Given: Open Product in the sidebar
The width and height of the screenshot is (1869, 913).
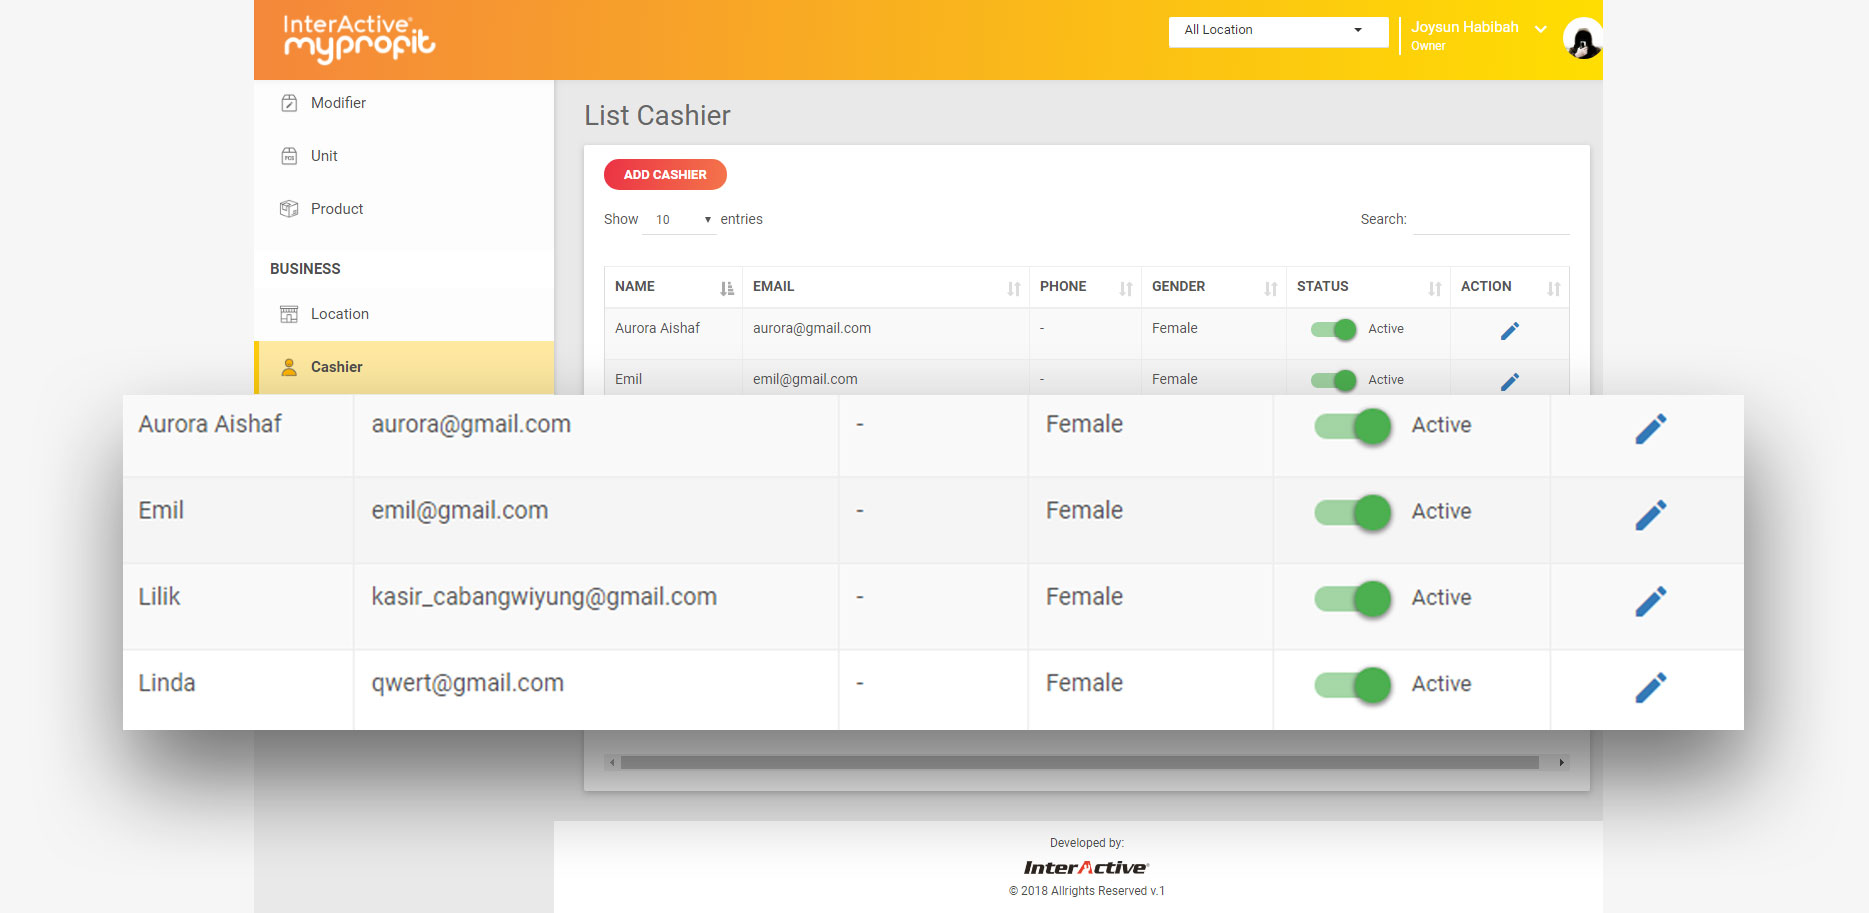Looking at the screenshot, I should (x=336, y=209).
